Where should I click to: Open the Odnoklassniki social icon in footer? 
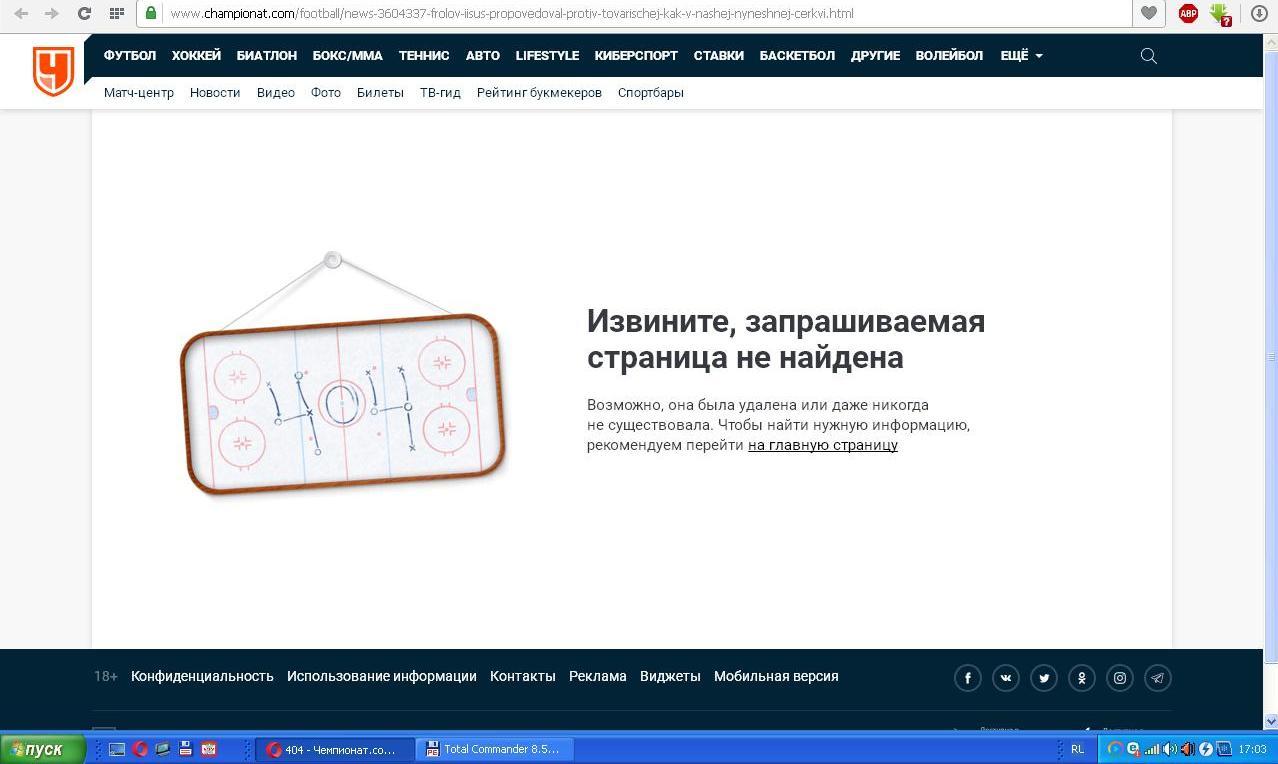1081,678
